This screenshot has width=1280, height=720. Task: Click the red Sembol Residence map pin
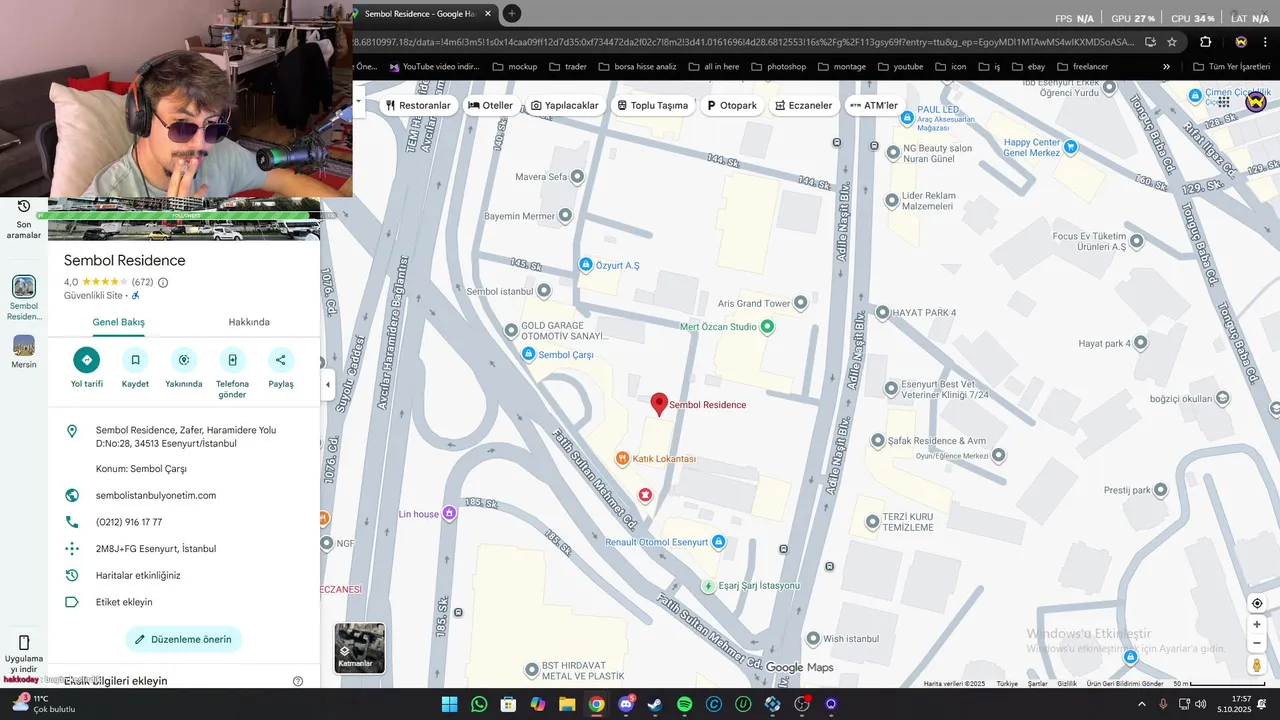click(659, 404)
